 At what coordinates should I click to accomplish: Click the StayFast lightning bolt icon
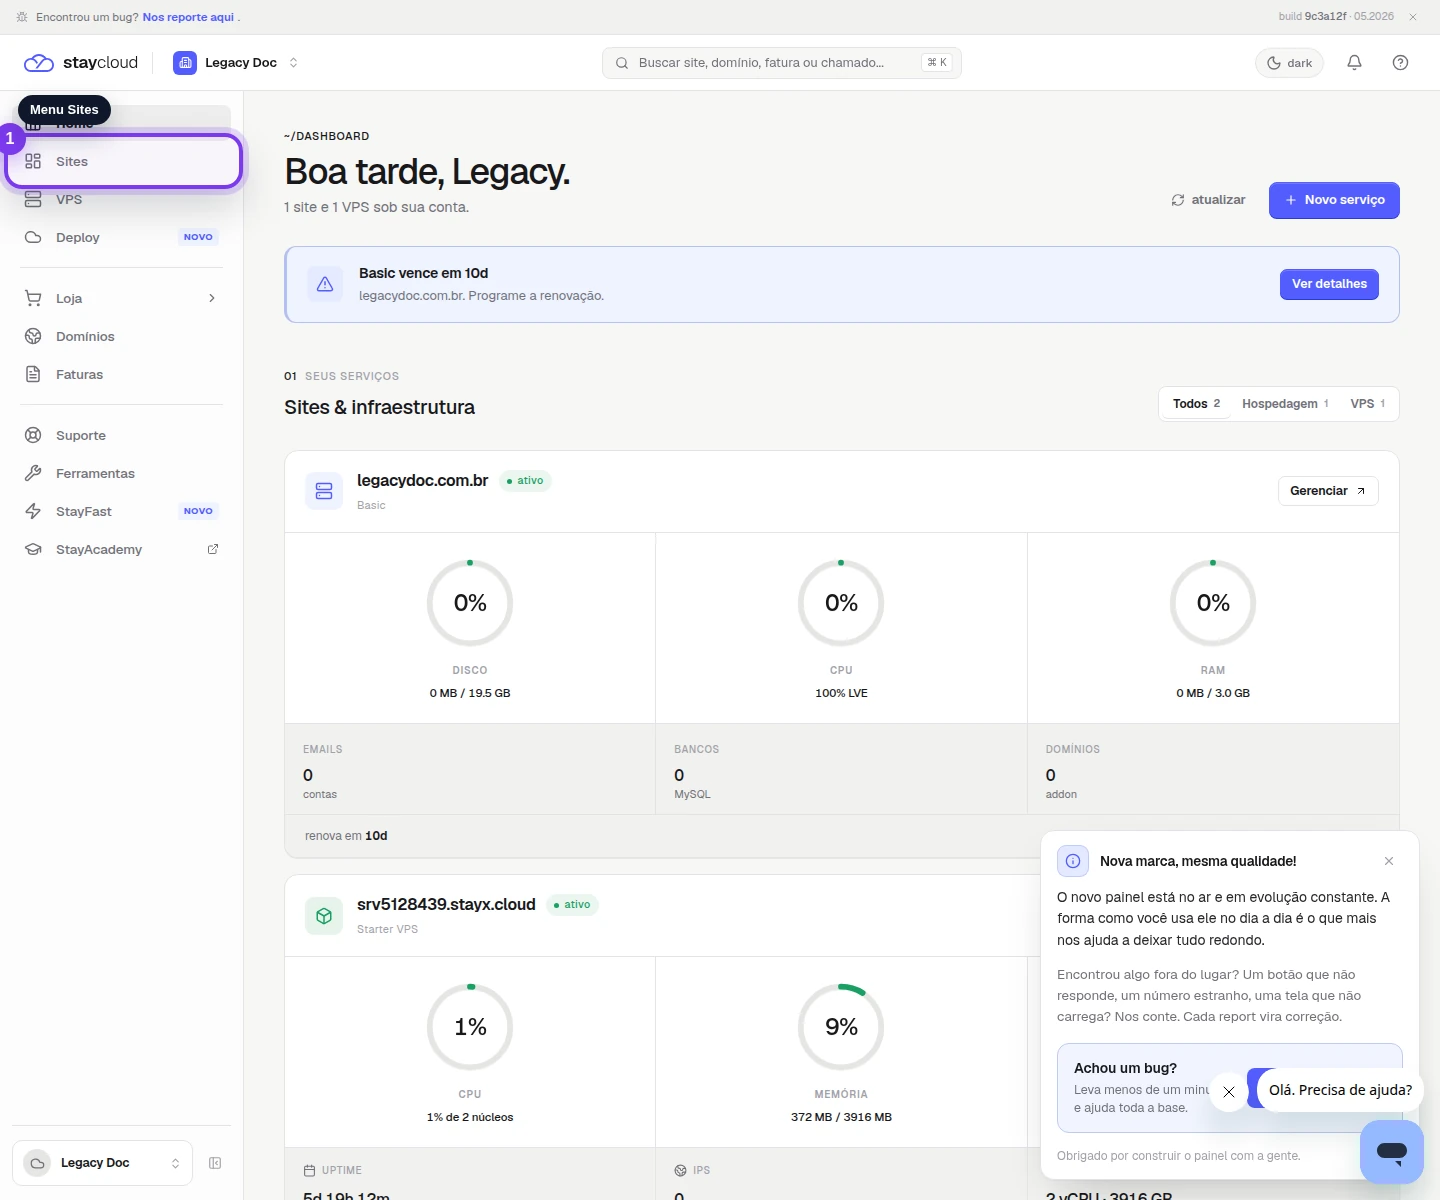33,511
